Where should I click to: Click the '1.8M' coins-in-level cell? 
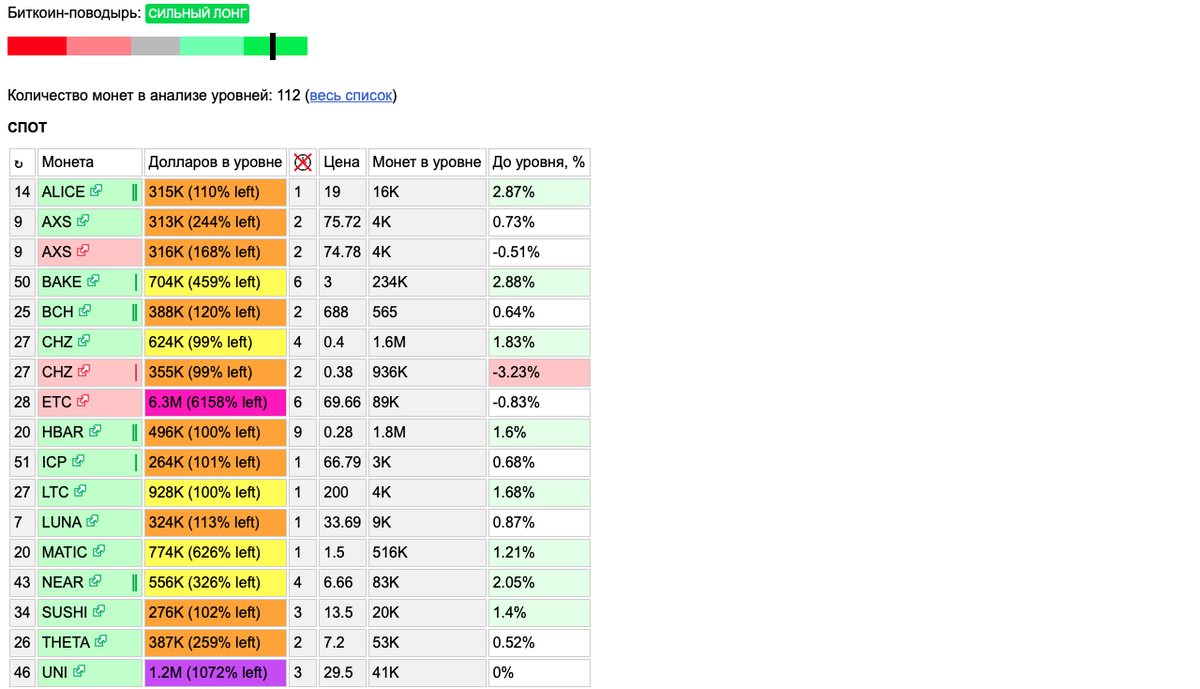[427, 432]
